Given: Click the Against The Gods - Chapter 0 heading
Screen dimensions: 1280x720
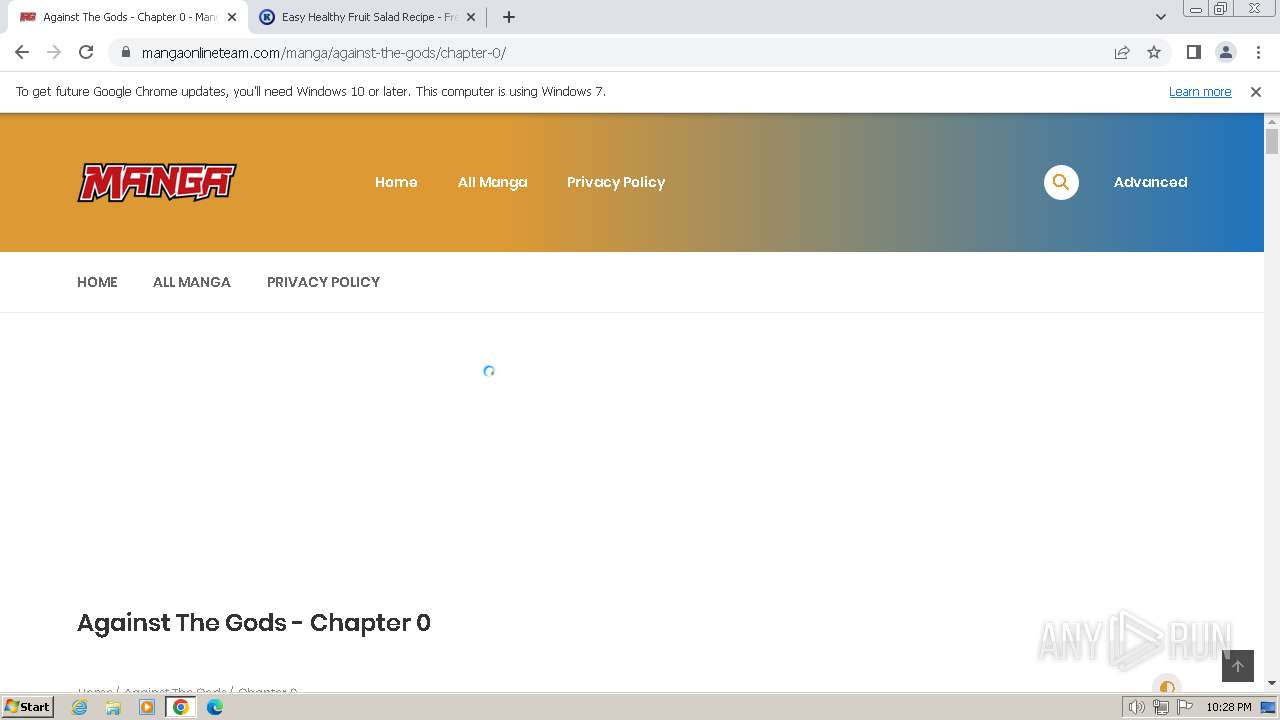Looking at the screenshot, I should [x=254, y=622].
